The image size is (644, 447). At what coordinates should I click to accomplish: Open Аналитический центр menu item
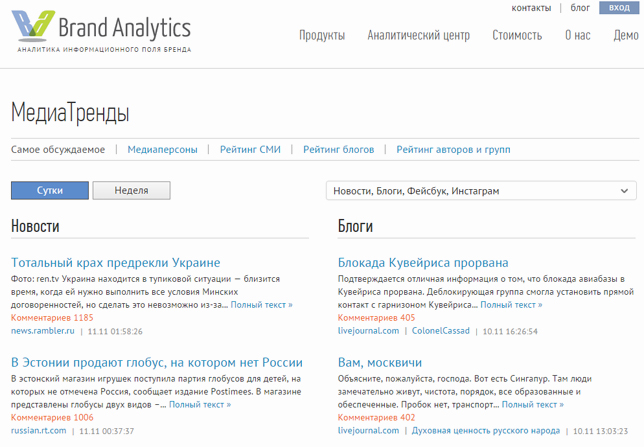coord(419,35)
